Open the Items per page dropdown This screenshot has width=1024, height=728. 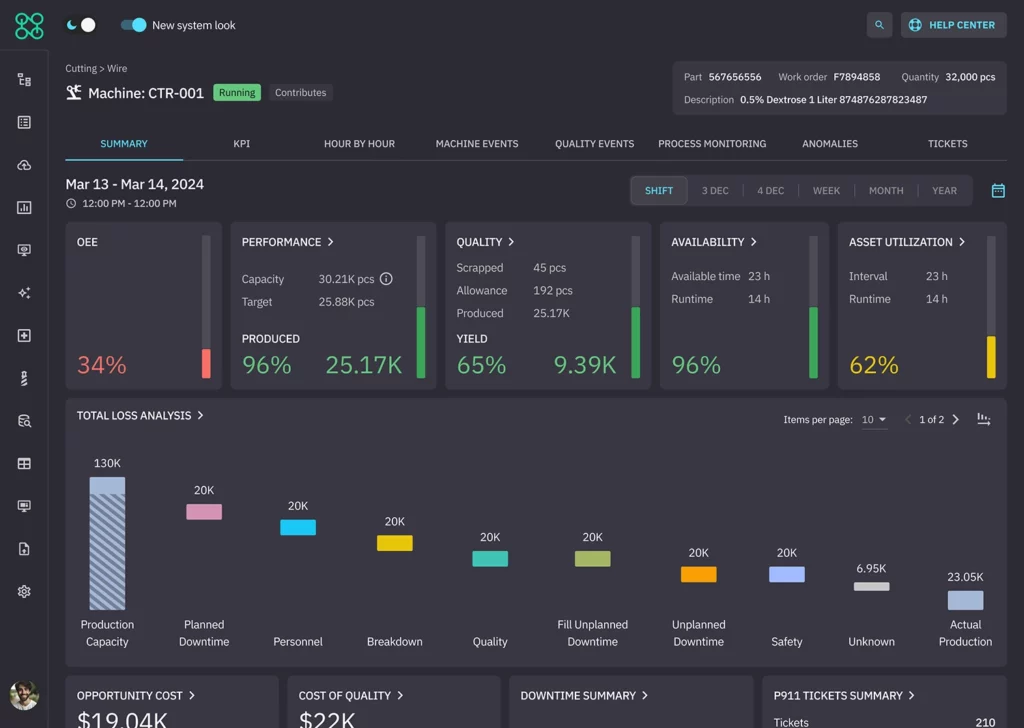[874, 420]
